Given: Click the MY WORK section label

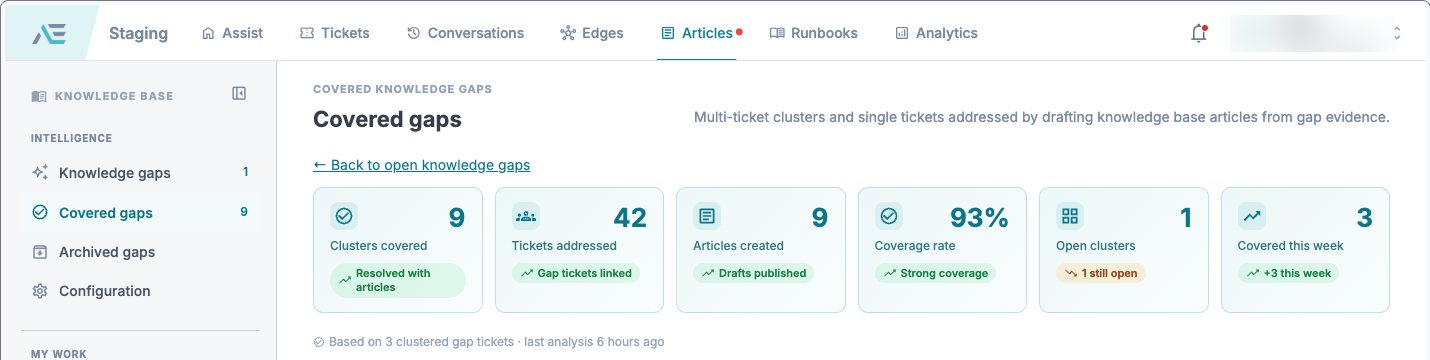Looking at the screenshot, I should click(58, 354).
